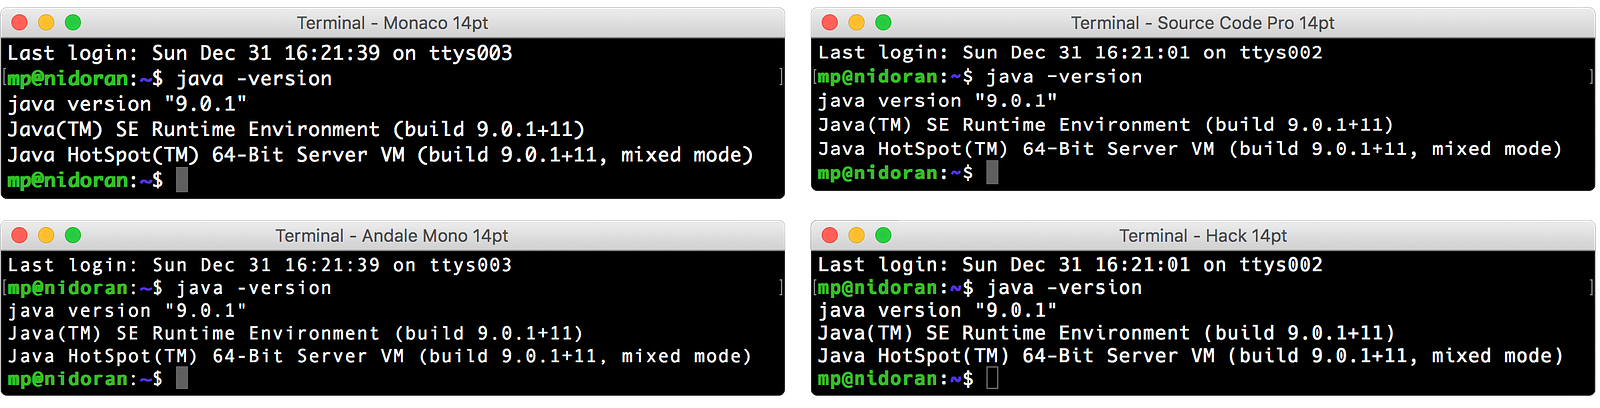The image size is (1600, 408).
Task: Close the Source Code Pro 14pt terminal
Action: [829, 22]
